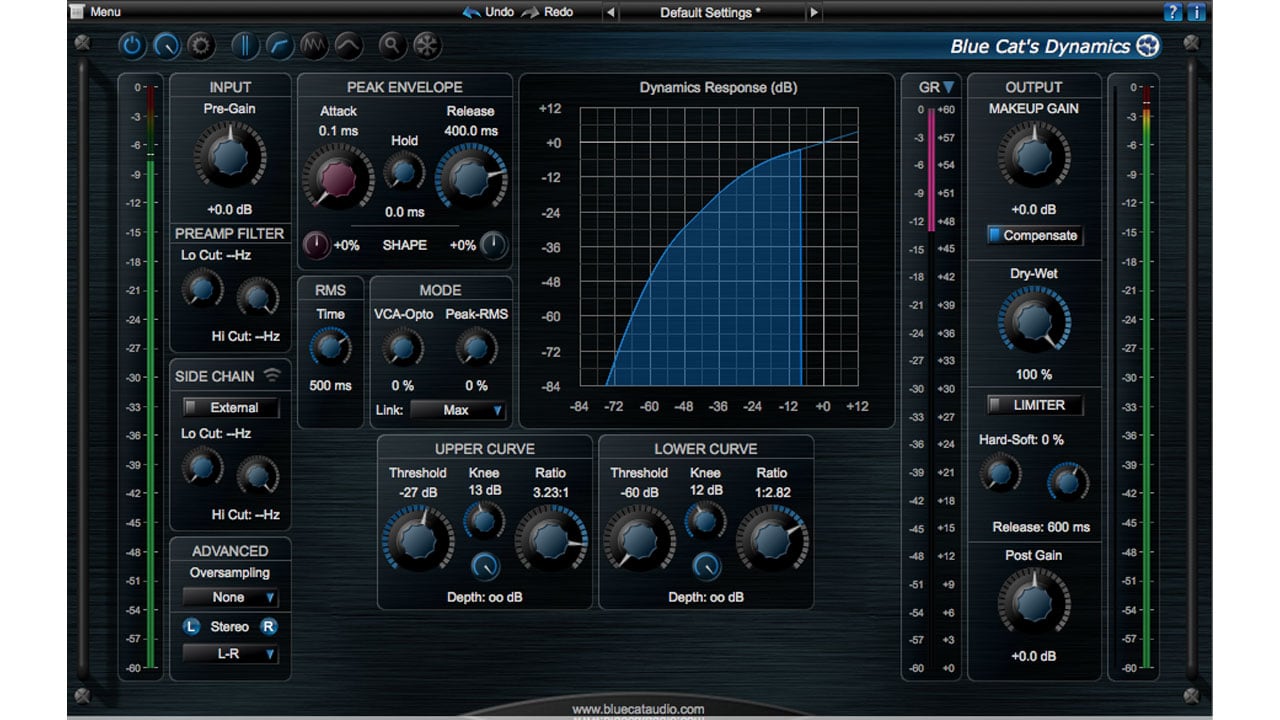Click the Lower Curve Threshold knob
1280x720 pixels.
[x=638, y=539]
